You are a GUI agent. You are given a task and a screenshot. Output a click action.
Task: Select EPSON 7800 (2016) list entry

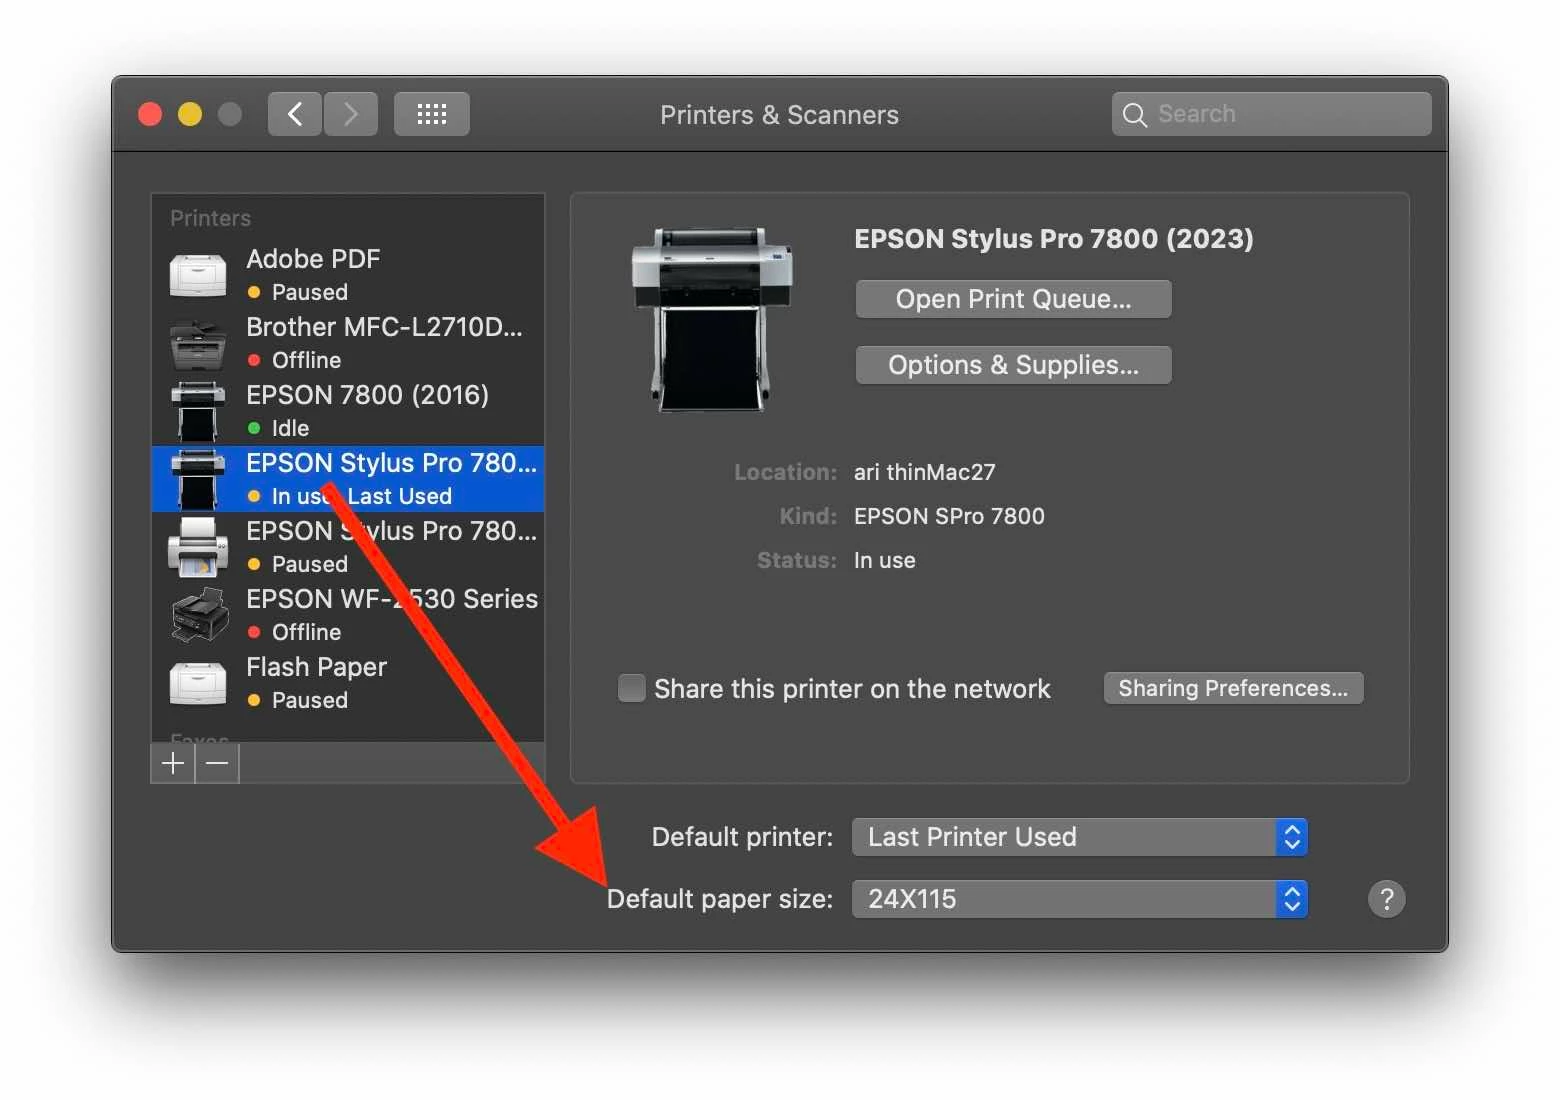[348, 411]
